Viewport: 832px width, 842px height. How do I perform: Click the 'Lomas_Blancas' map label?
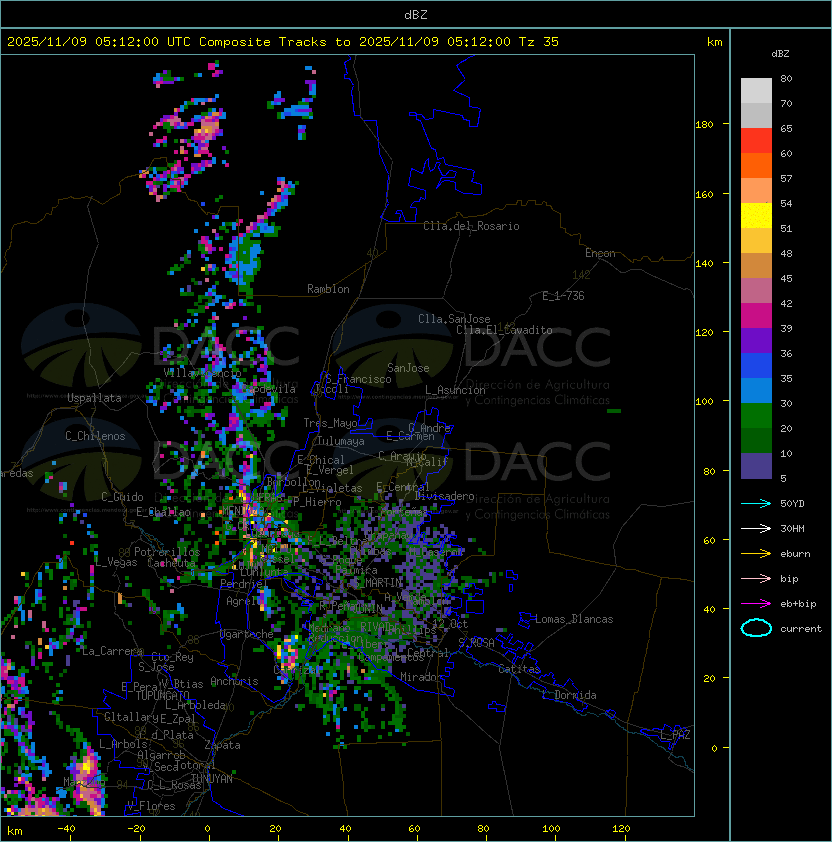click(574, 619)
